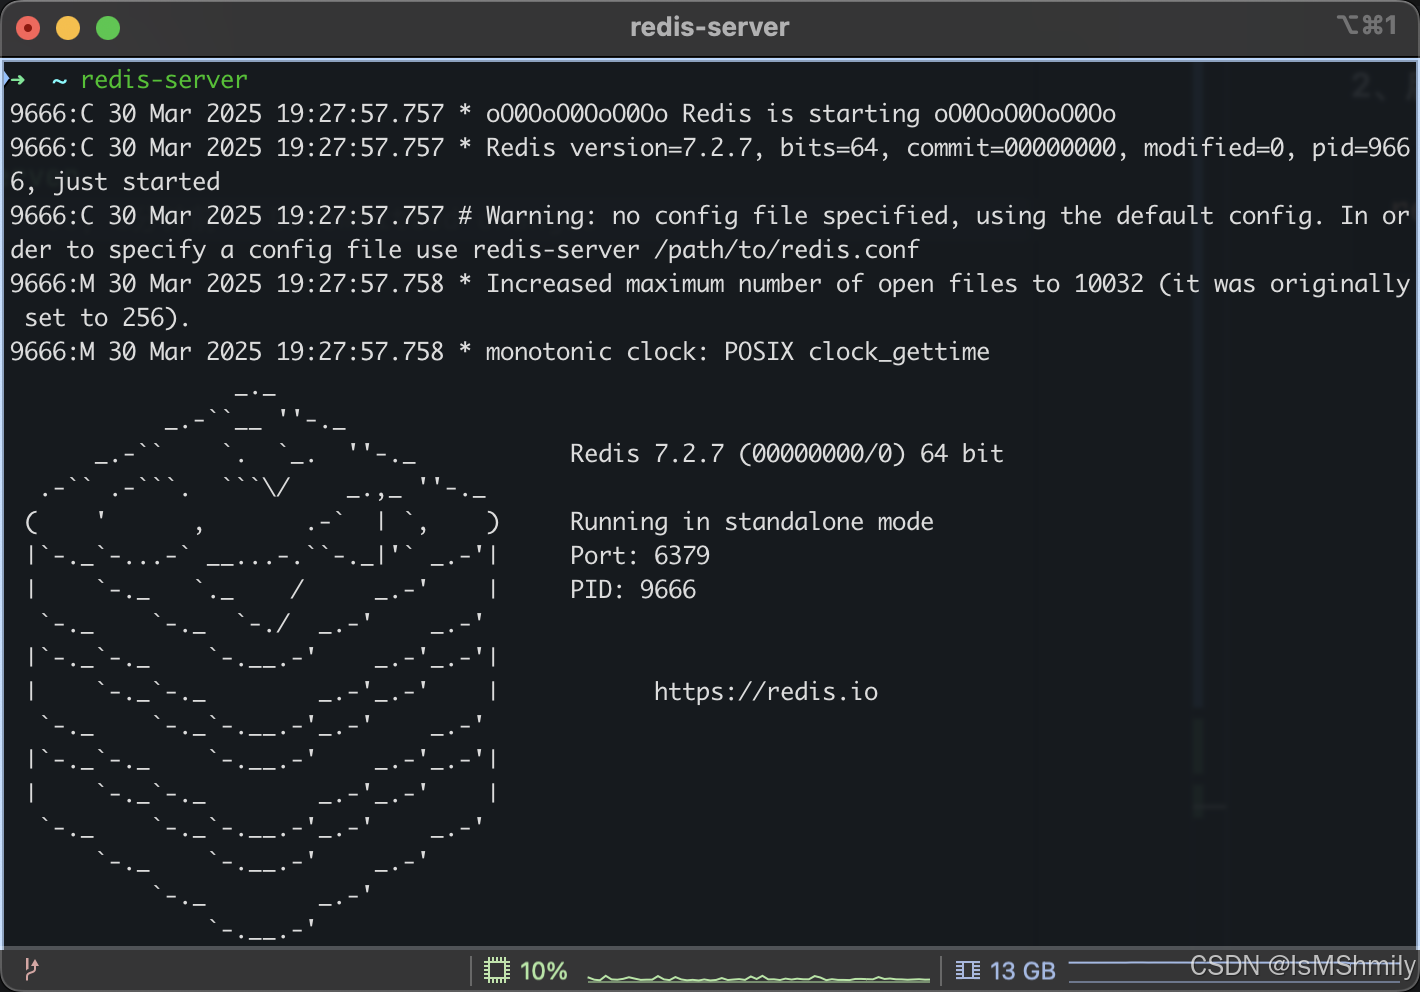Image resolution: width=1420 pixels, height=992 pixels.
Task: Click the '6, just started' text
Action: (115, 182)
